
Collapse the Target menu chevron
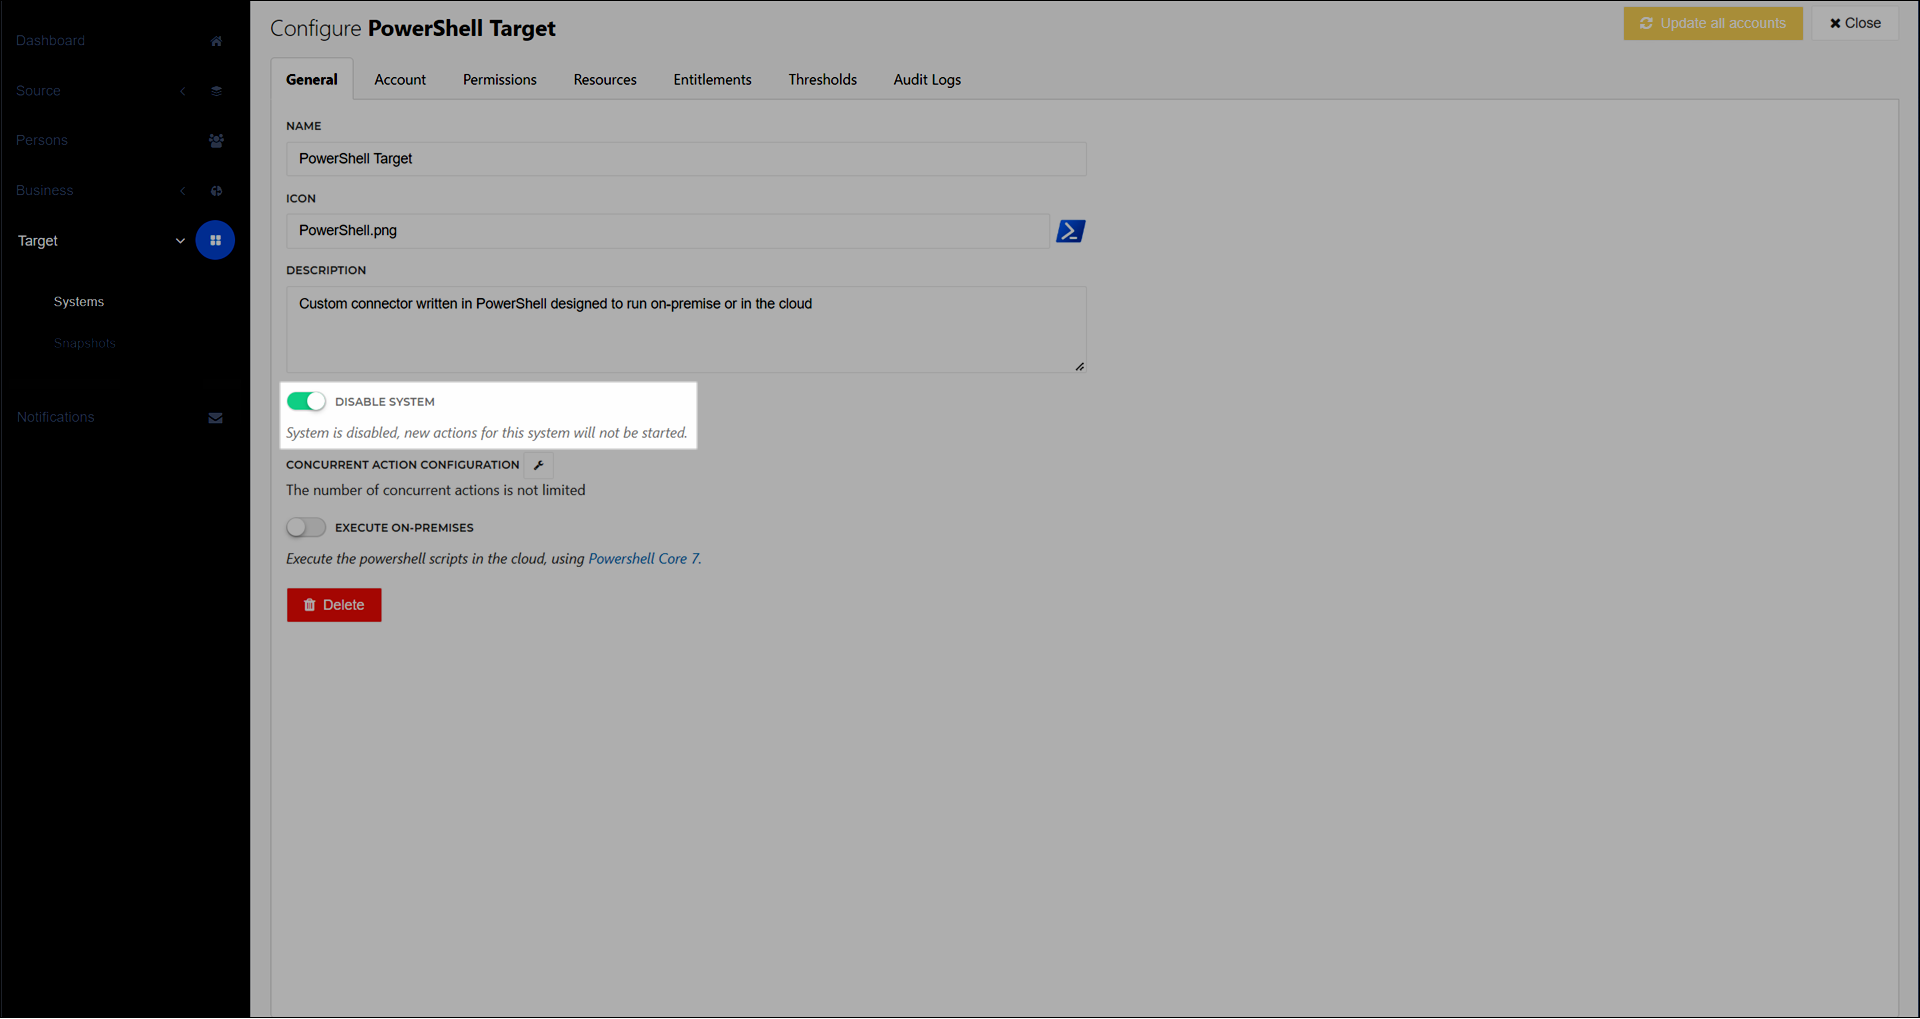[x=180, y=241]
